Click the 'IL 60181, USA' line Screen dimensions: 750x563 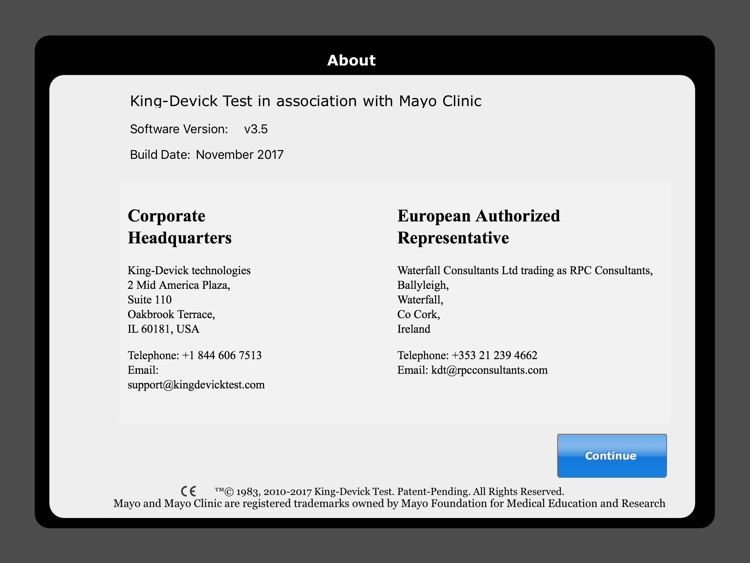click(163, 329)
